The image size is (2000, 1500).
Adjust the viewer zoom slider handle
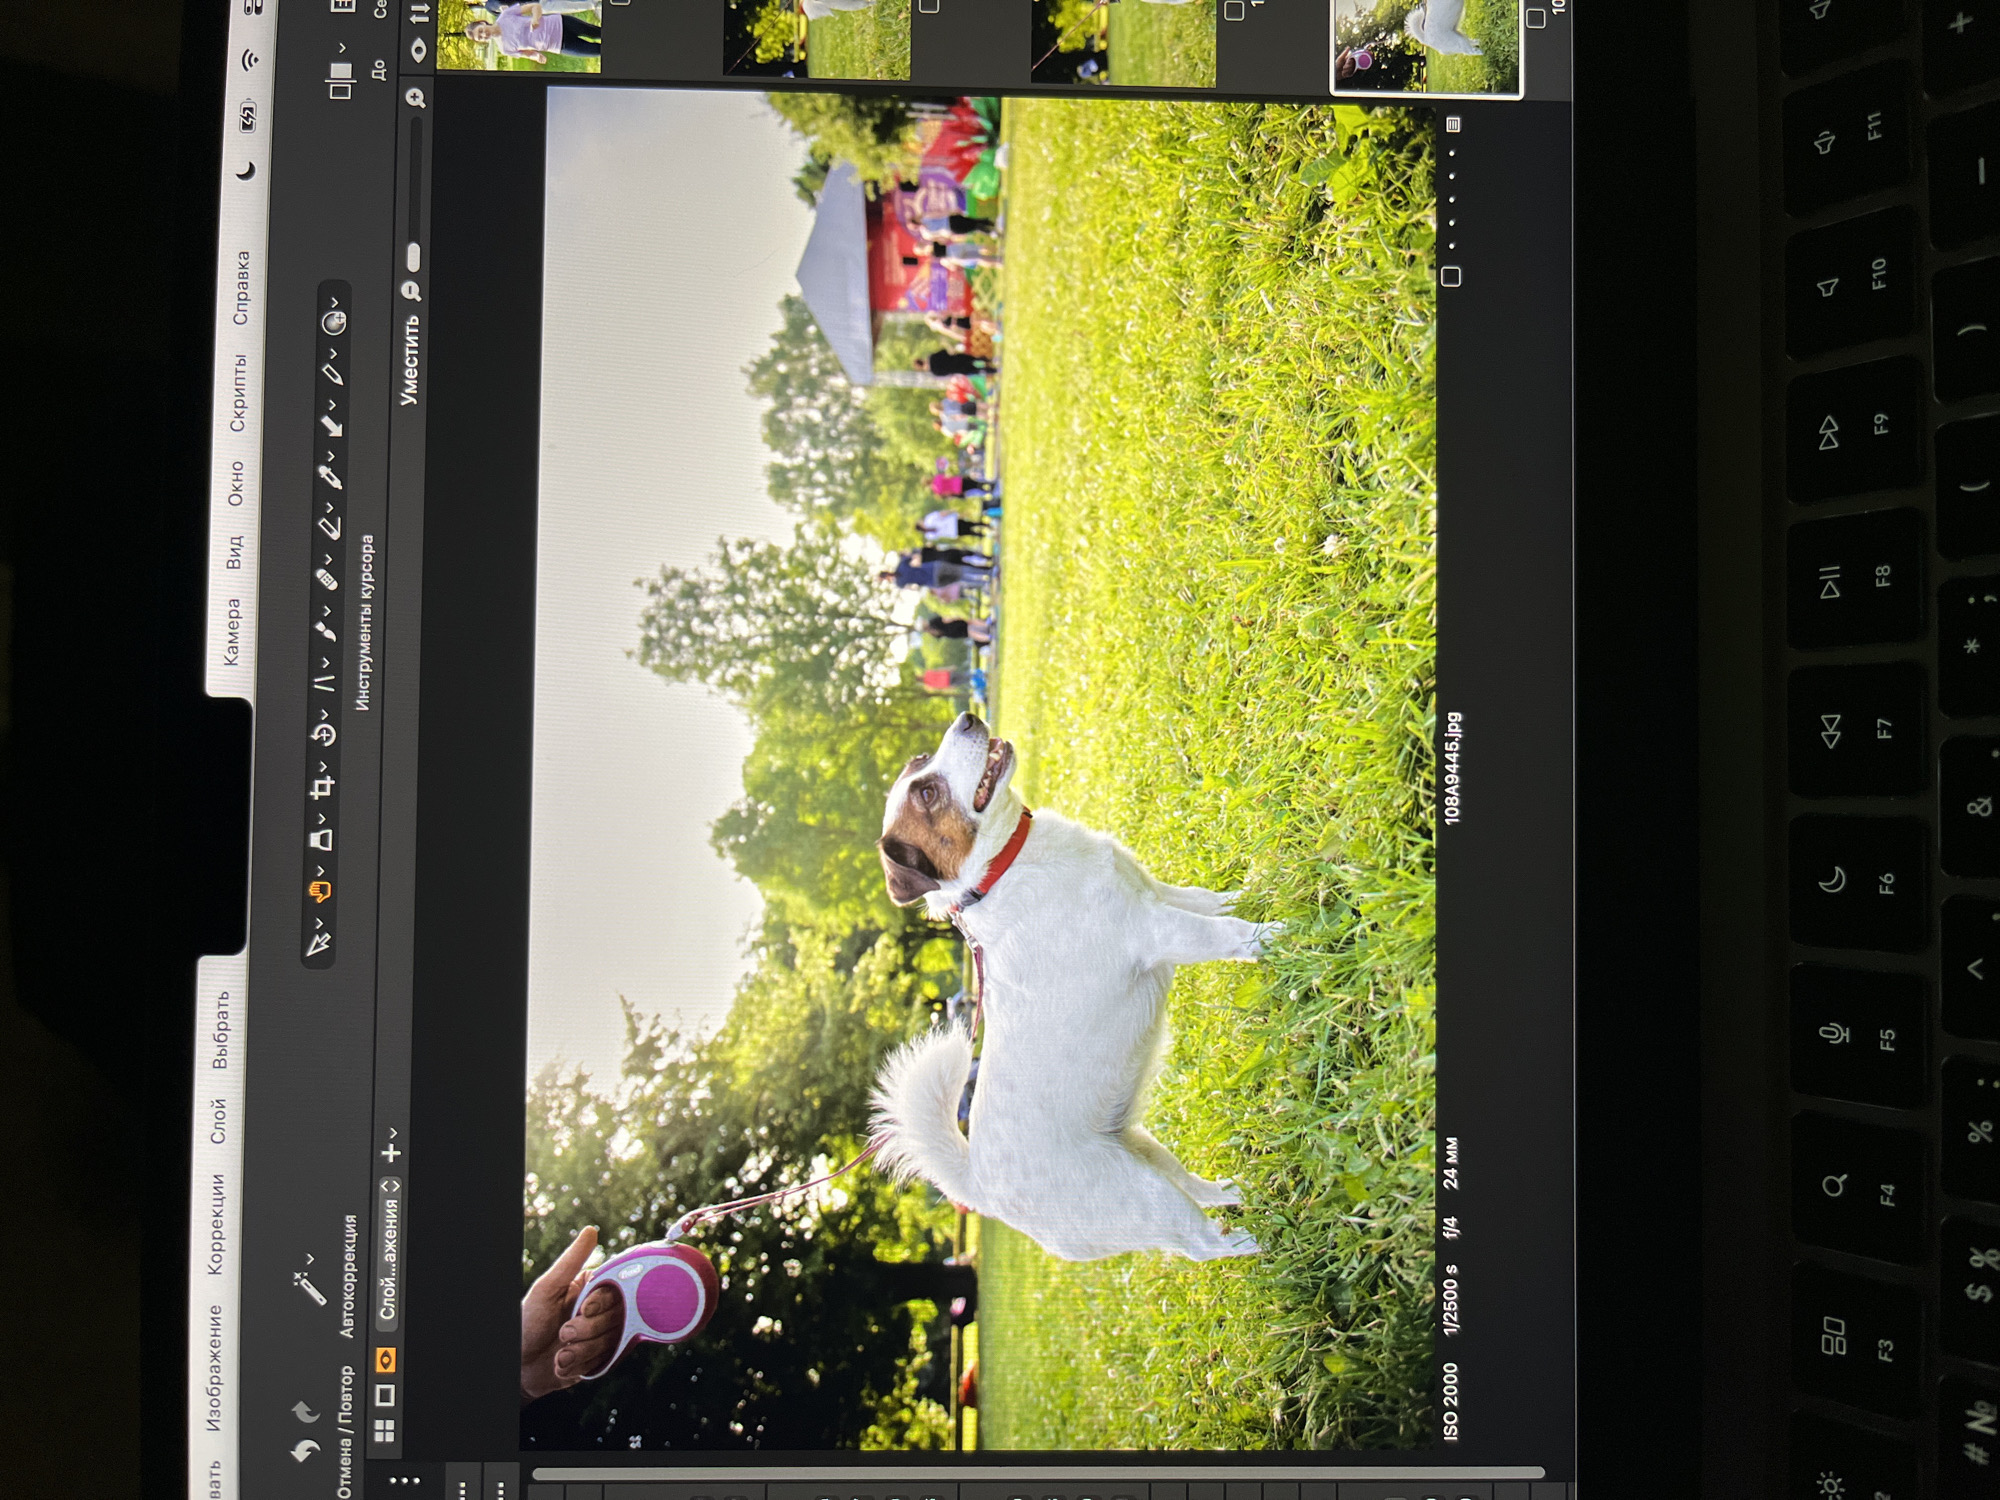(x=414, y=257)
